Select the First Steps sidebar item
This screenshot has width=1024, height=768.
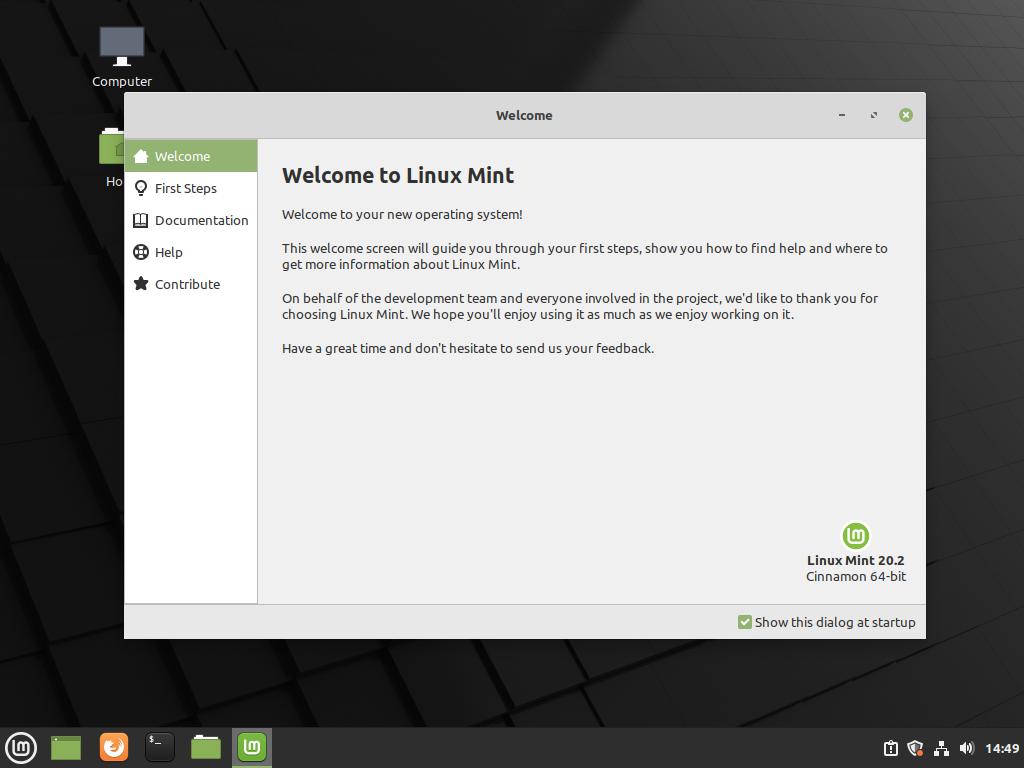[x=186, y=188]
